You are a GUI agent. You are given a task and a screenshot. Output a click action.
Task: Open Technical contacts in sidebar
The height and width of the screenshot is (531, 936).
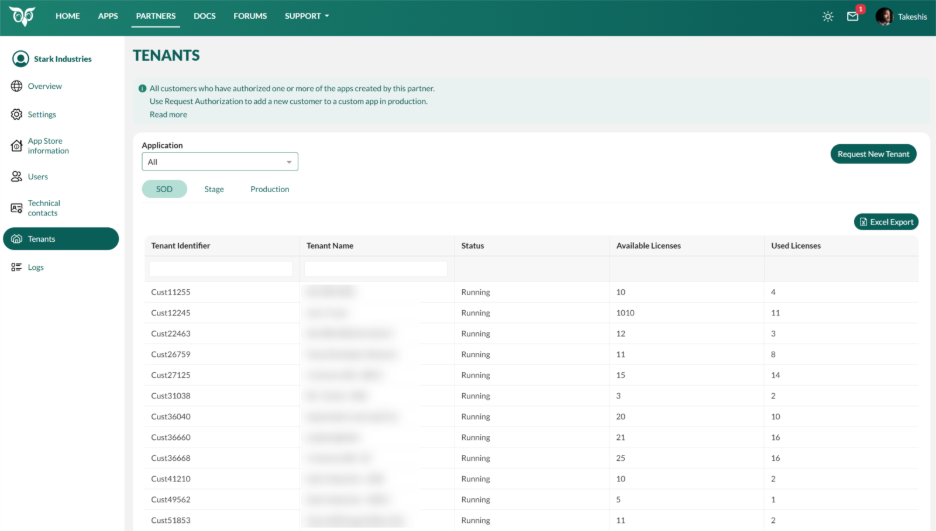(x=43, y=208)
